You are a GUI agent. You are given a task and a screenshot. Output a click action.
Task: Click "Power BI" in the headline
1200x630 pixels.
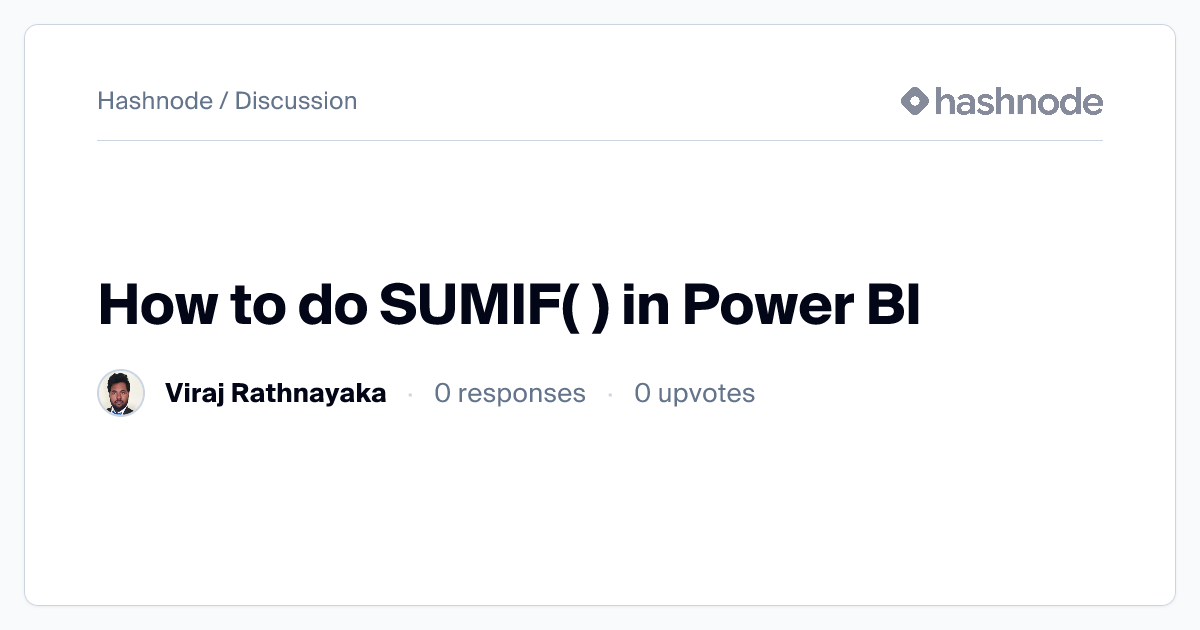click(x=801, y=306)
